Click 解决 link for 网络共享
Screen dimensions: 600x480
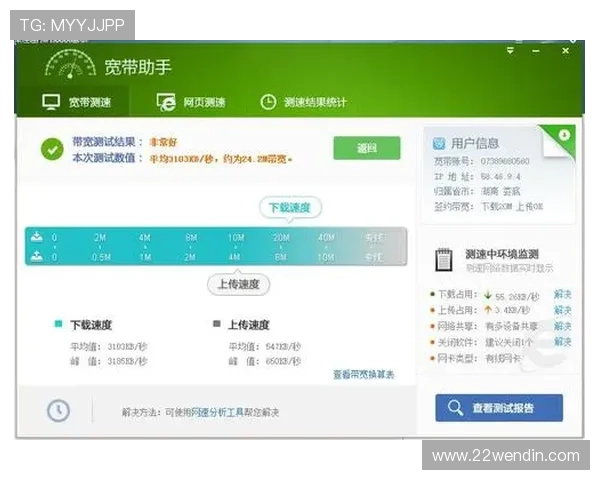click(x=562, y=326)
